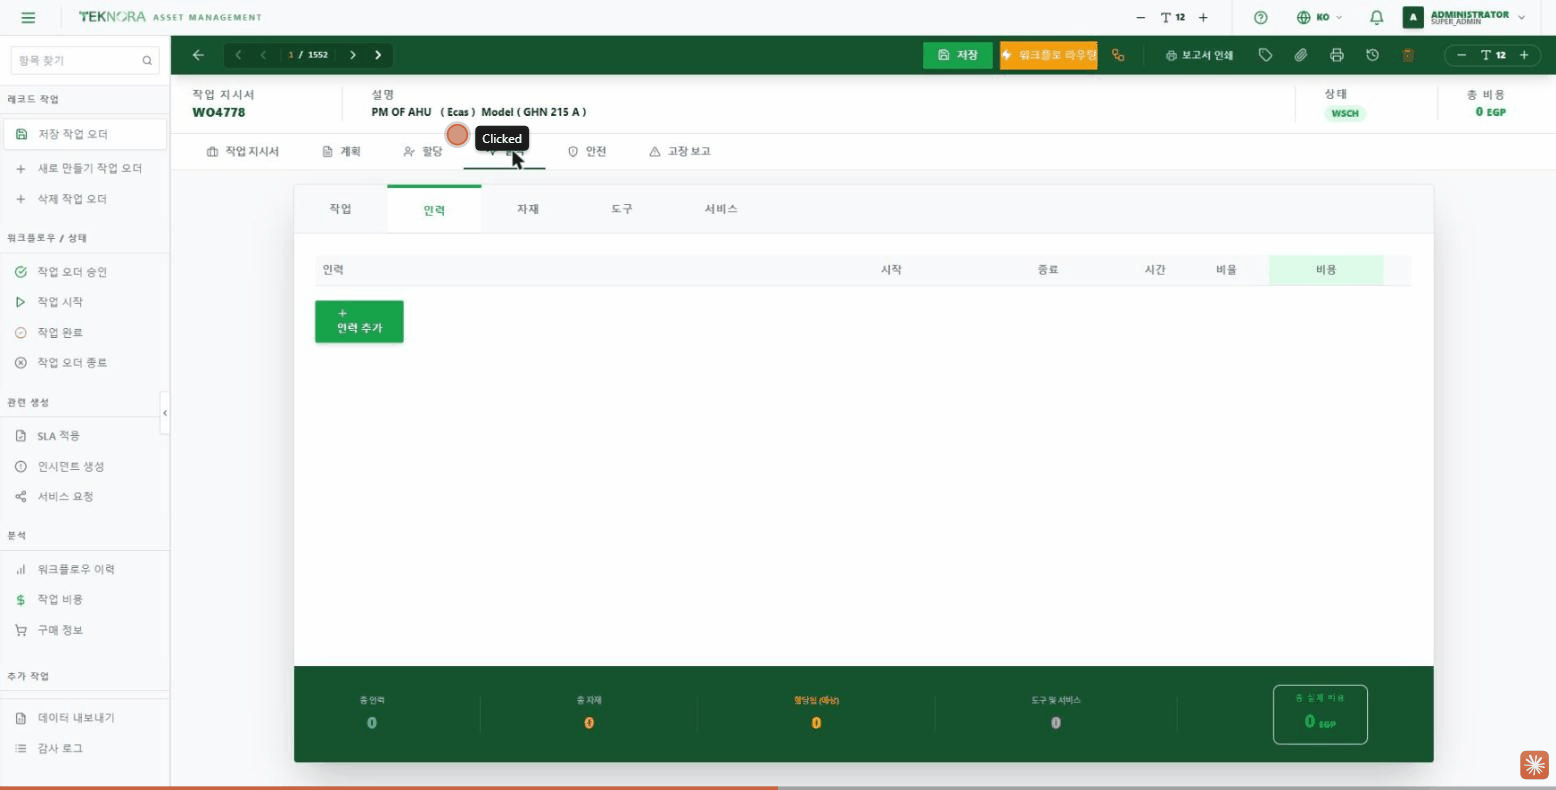Open 워크플로우 이력 in sidebar
Screen dimensions: 1556x790
point(85,569)
